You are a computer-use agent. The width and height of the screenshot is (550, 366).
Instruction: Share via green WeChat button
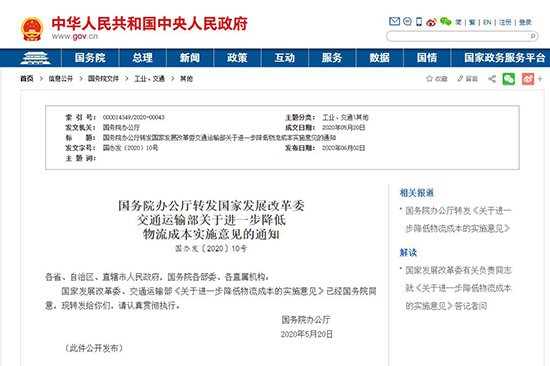click(x=509, y=79)
